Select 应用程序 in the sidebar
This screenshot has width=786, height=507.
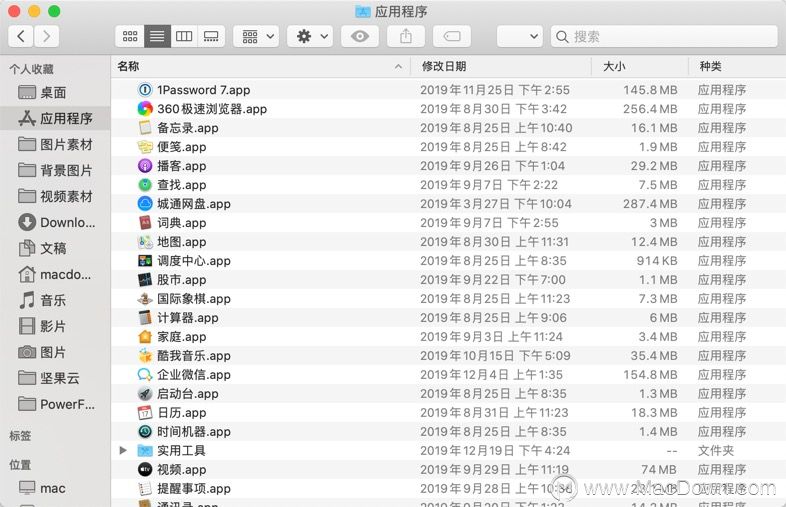pos(55,118)
